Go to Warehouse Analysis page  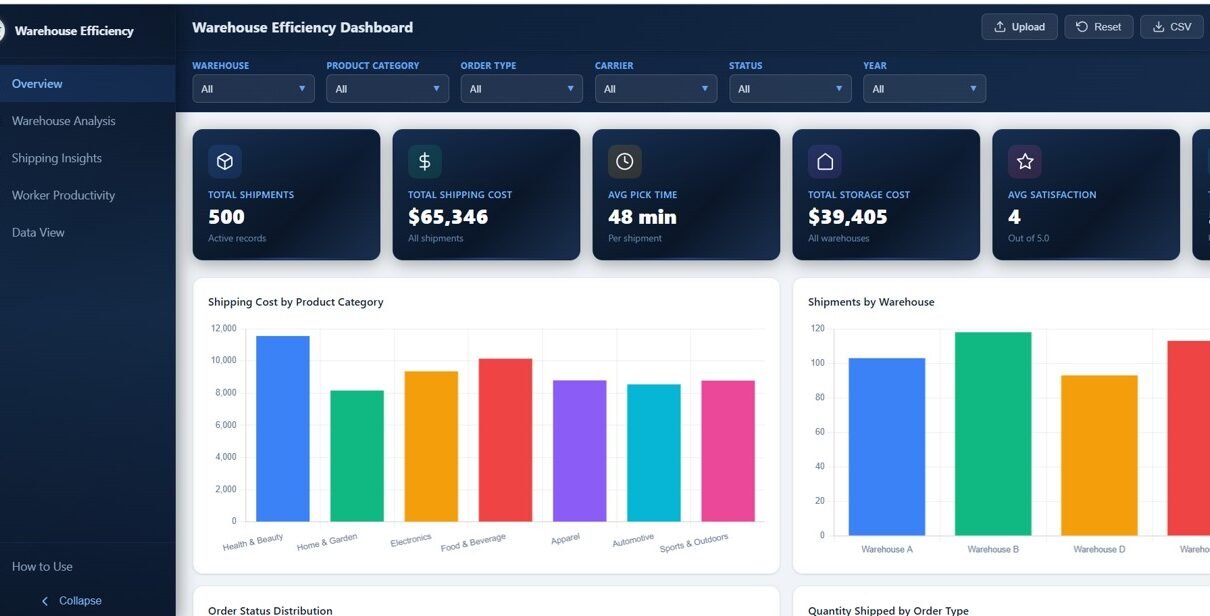coord(63,121)
